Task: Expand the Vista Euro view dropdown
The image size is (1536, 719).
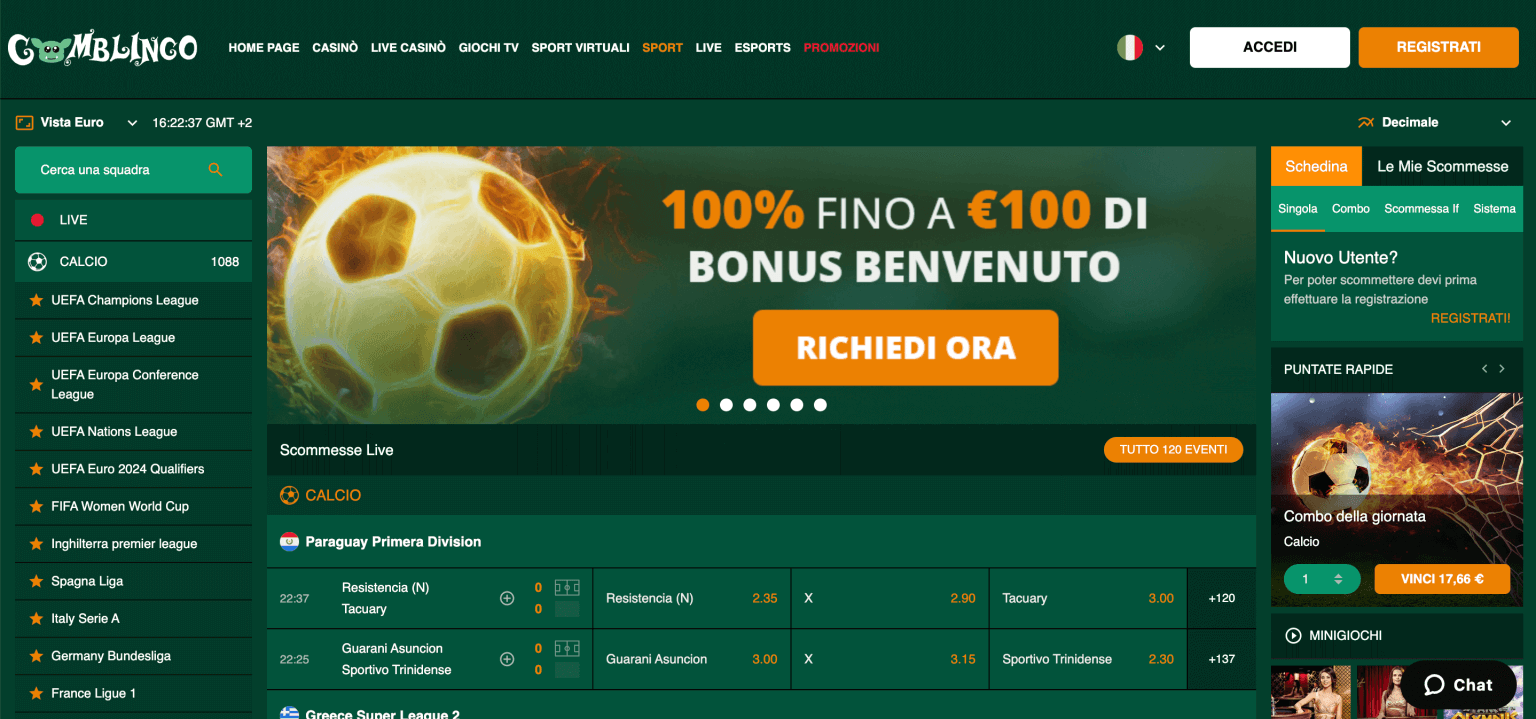Action: [x=77, y=123]
